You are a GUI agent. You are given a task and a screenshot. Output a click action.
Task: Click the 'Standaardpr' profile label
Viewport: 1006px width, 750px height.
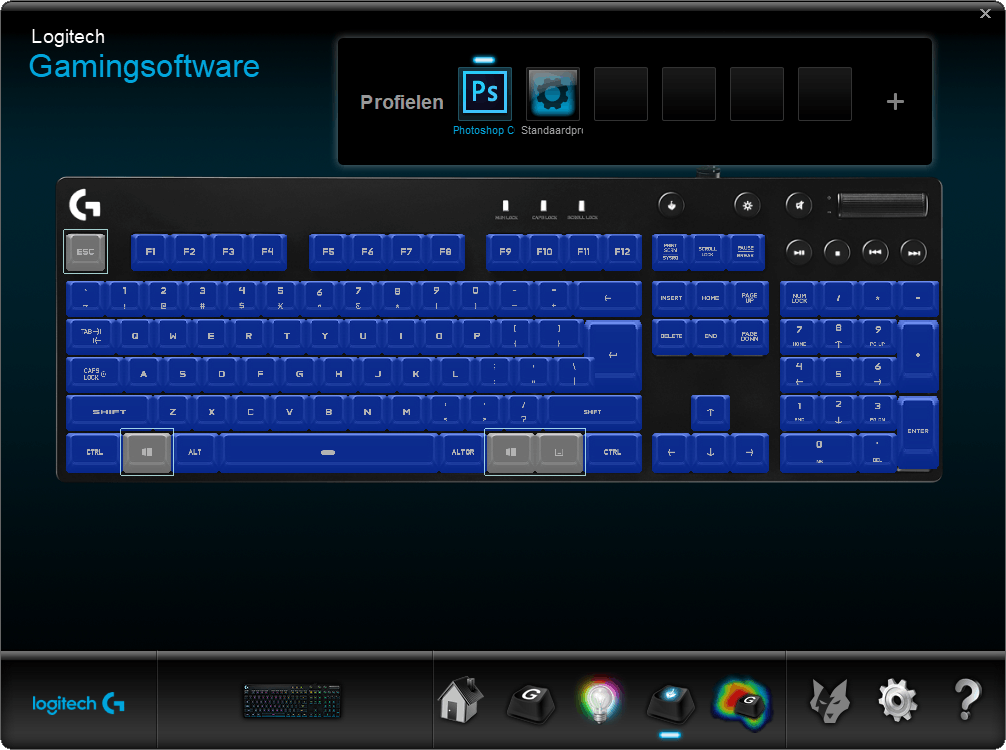point(552,130)
